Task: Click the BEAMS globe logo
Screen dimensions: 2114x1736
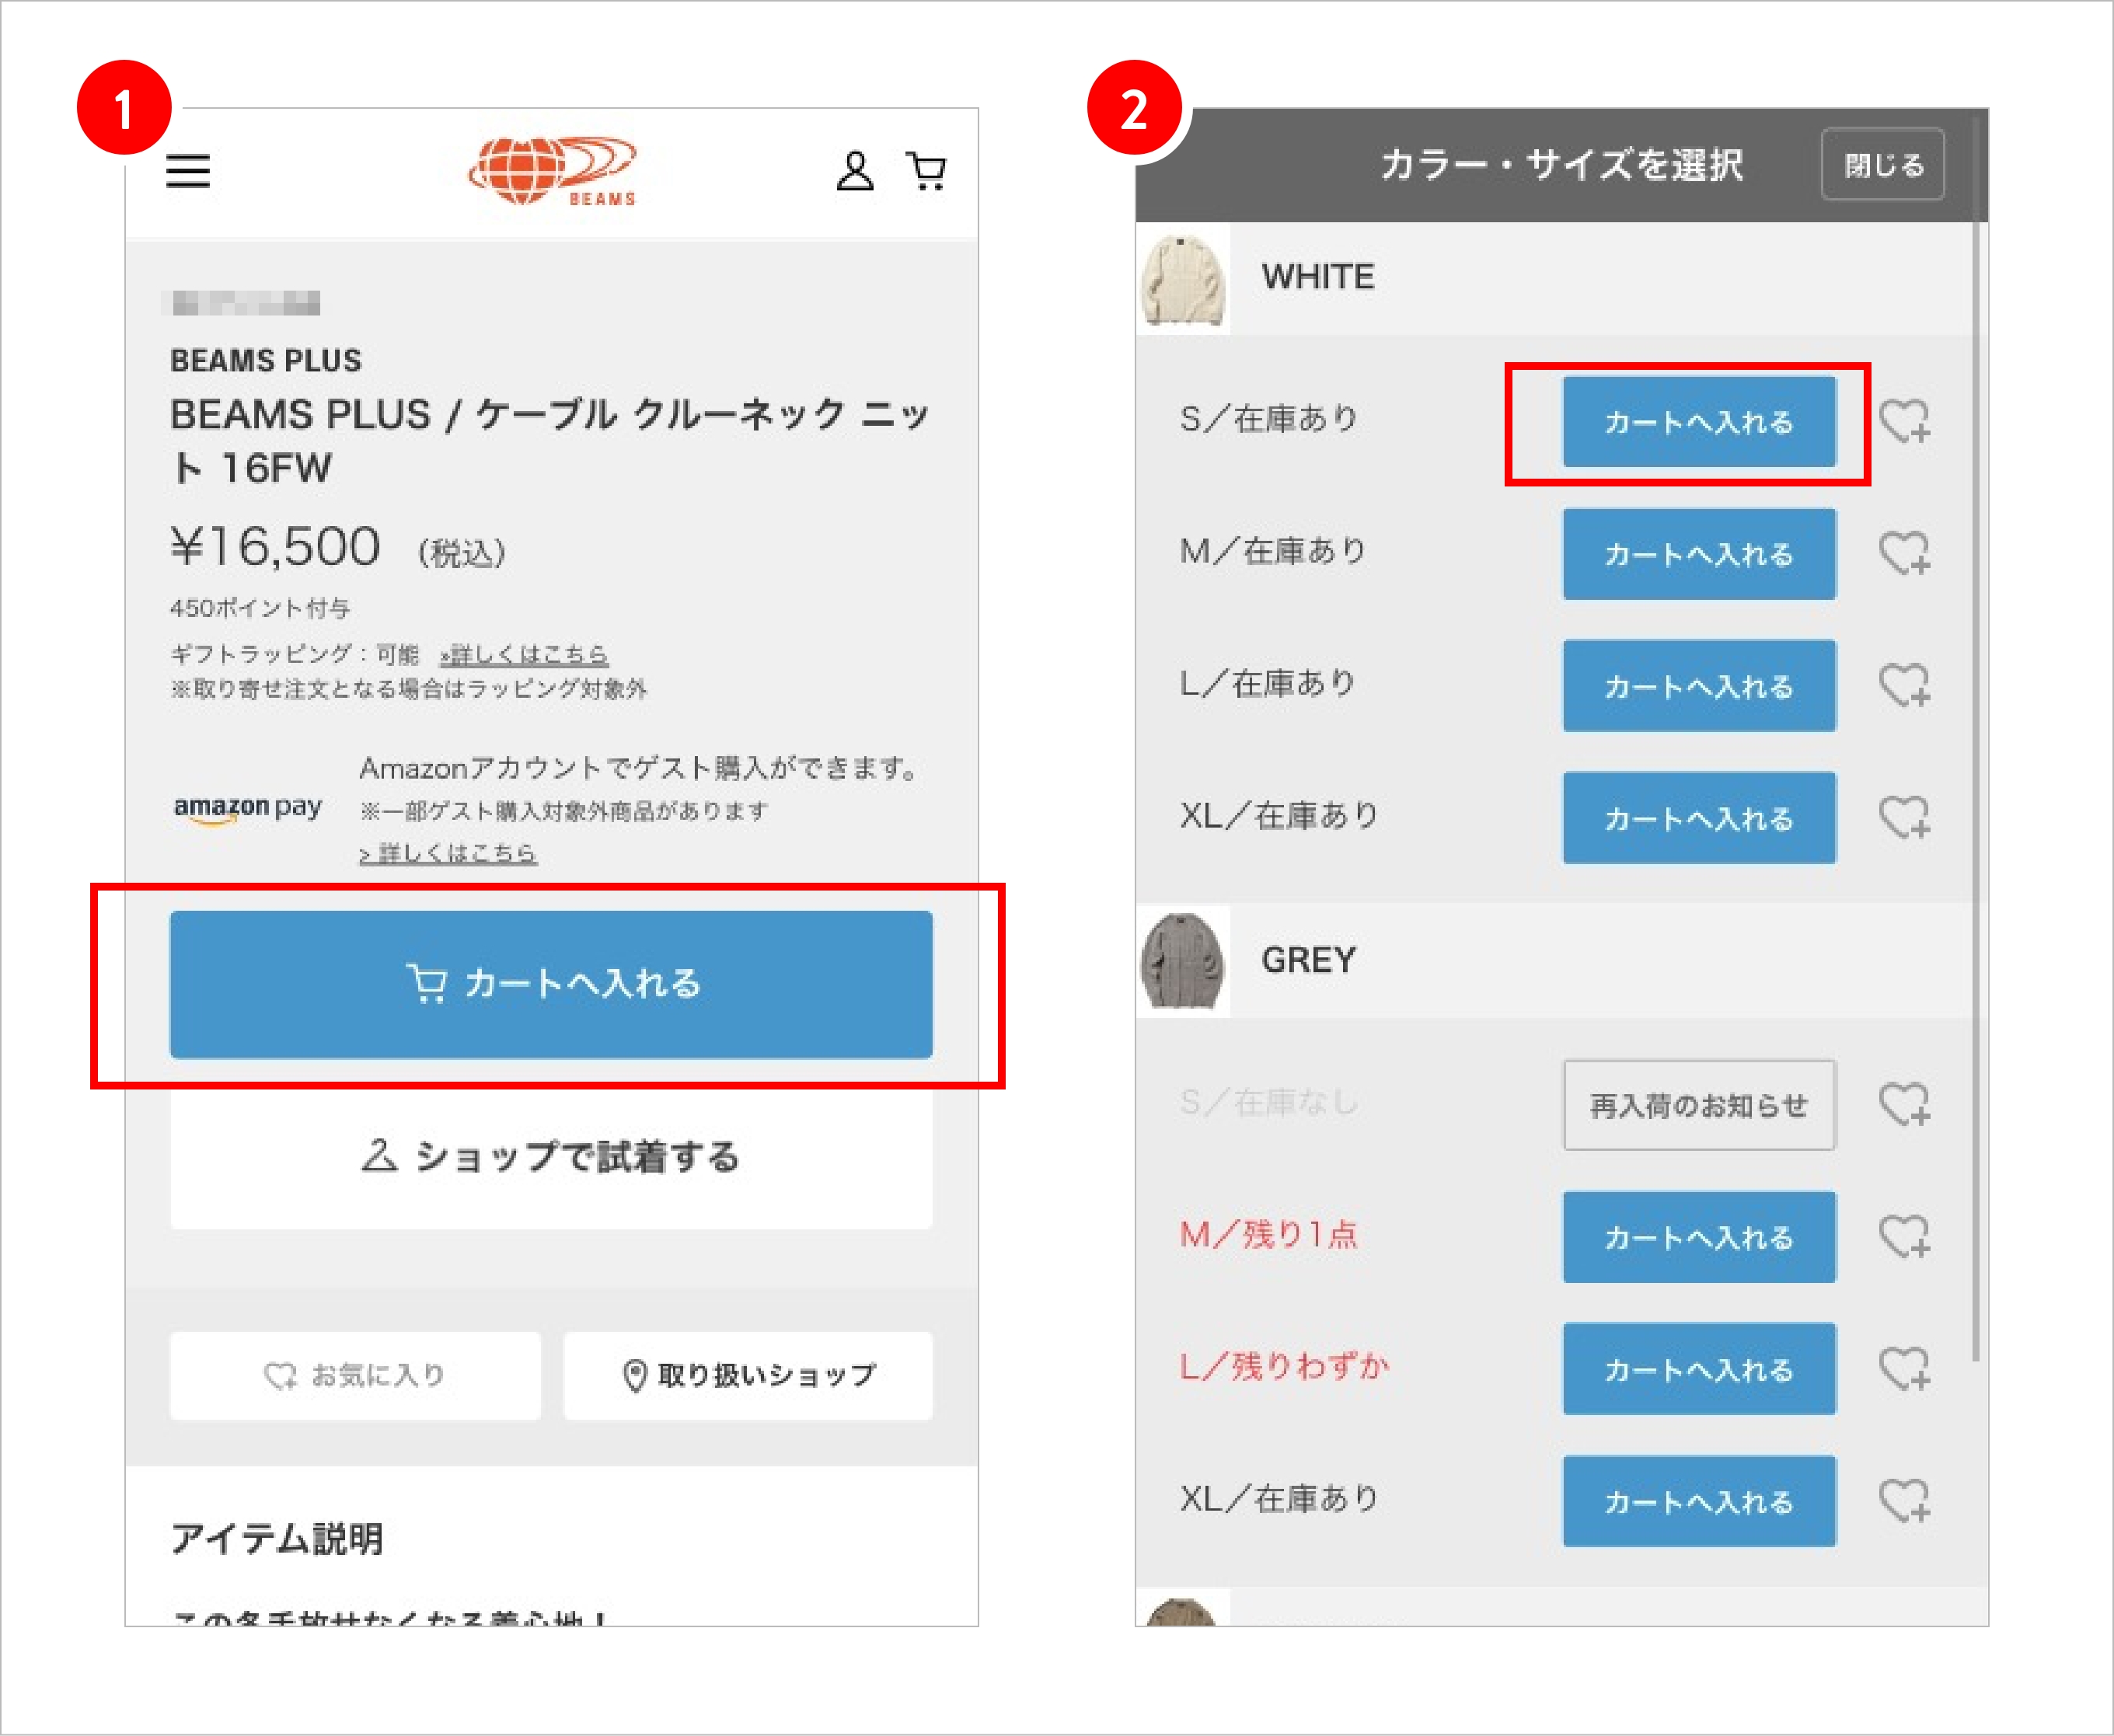Action: click(552, 171)
